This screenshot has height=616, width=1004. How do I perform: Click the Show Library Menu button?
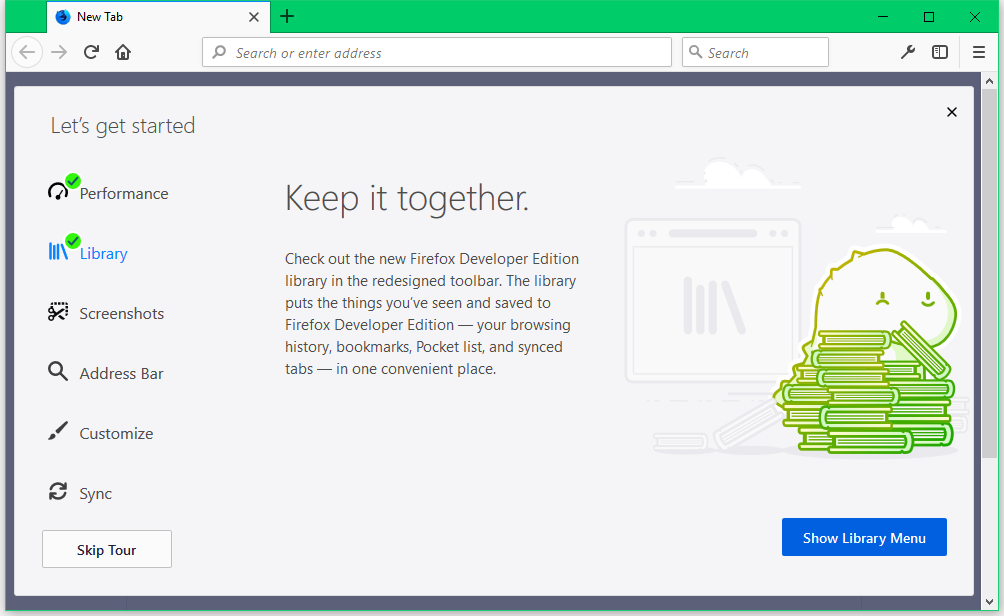point(864,537)
